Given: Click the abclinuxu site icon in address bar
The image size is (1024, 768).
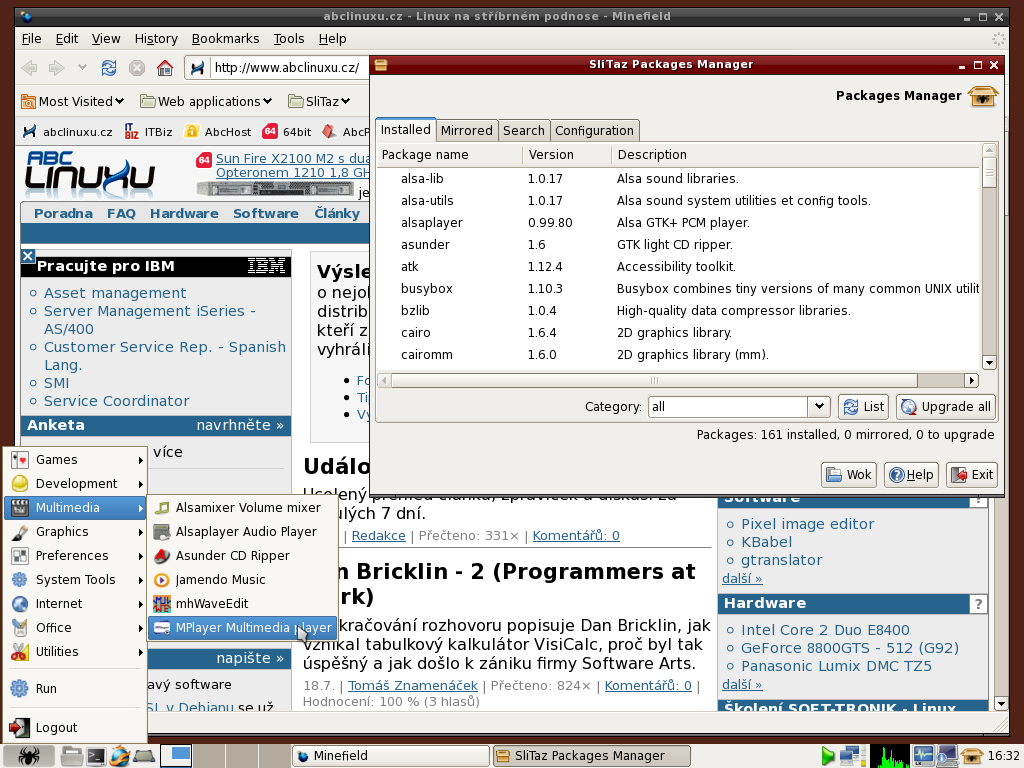Looking at the screenshot, I should pyautogui.click(x=197, y=67).
